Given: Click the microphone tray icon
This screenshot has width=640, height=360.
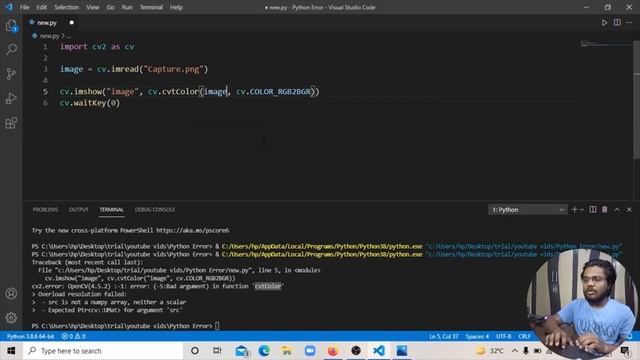Looking at the screenshot, I should click(x=526, y=351).
